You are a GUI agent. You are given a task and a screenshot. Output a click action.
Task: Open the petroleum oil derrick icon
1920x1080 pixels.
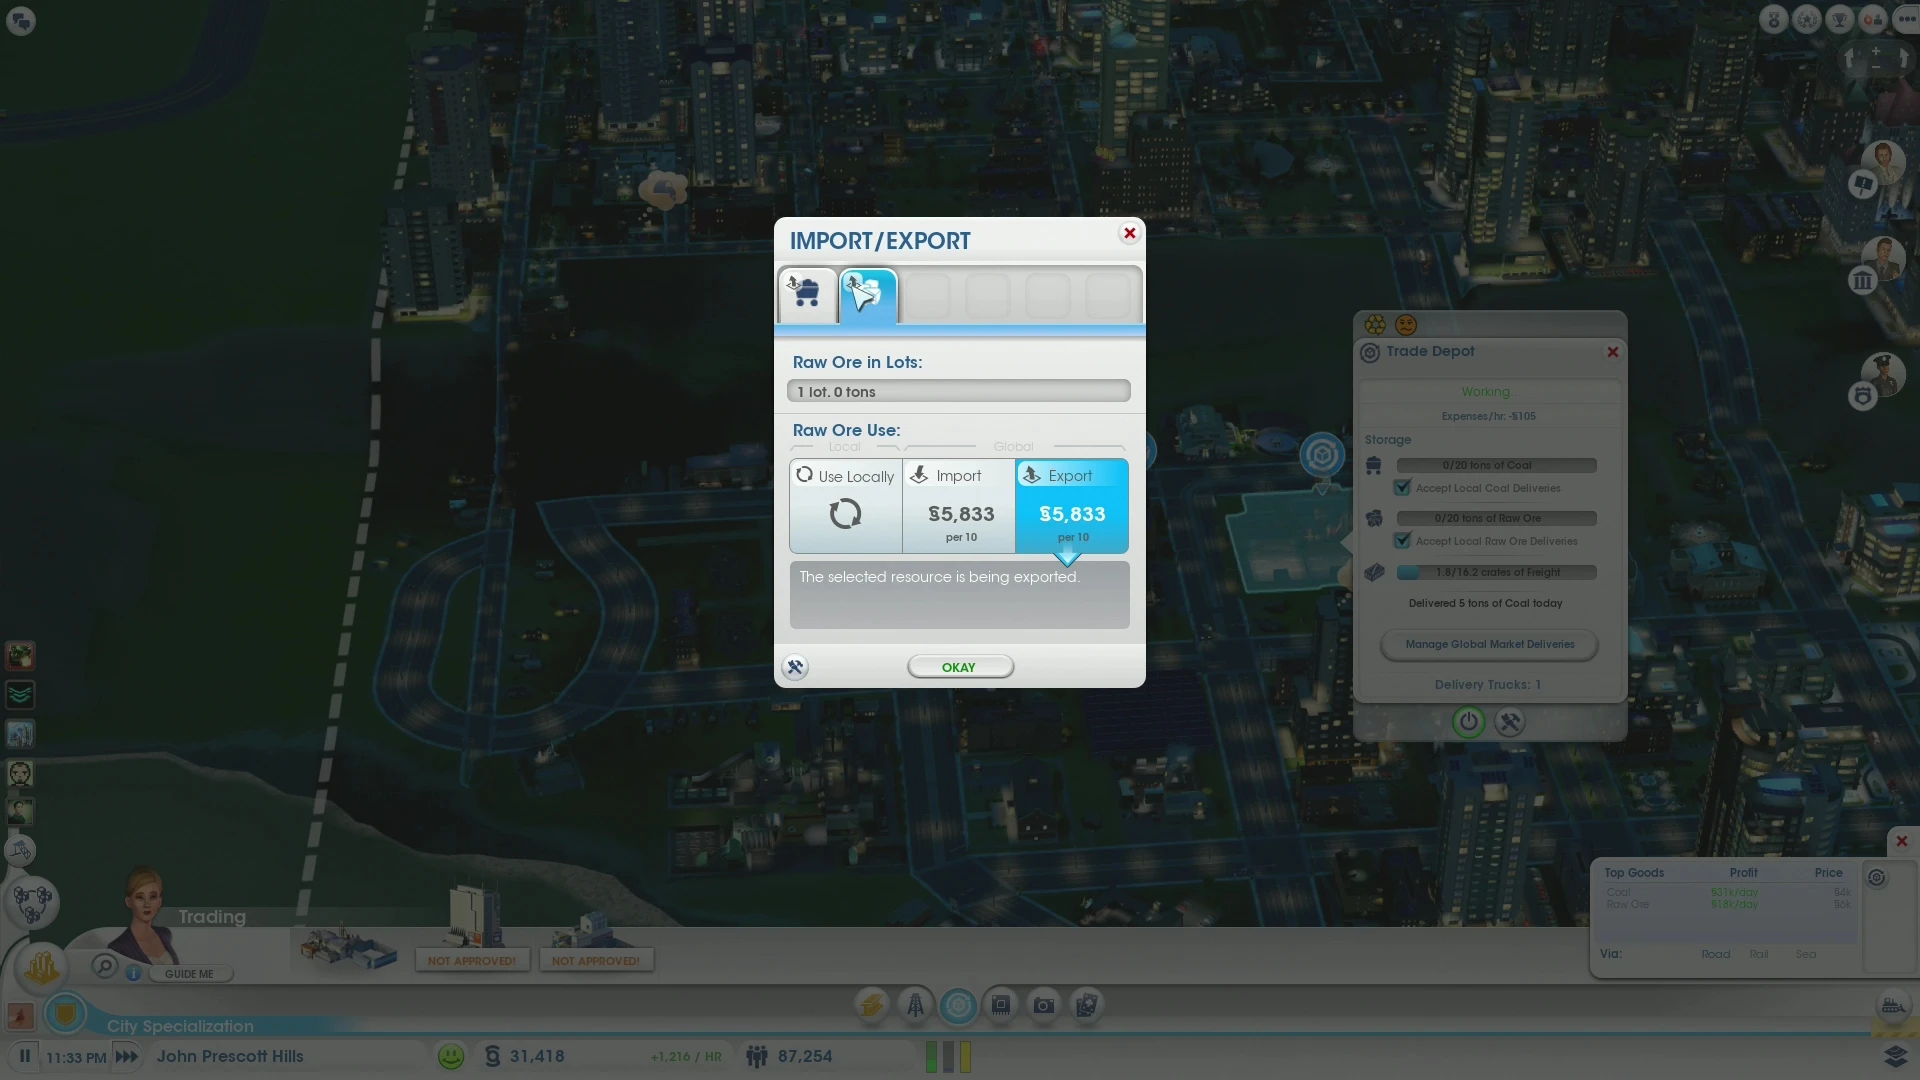[x=915, y=1005]
